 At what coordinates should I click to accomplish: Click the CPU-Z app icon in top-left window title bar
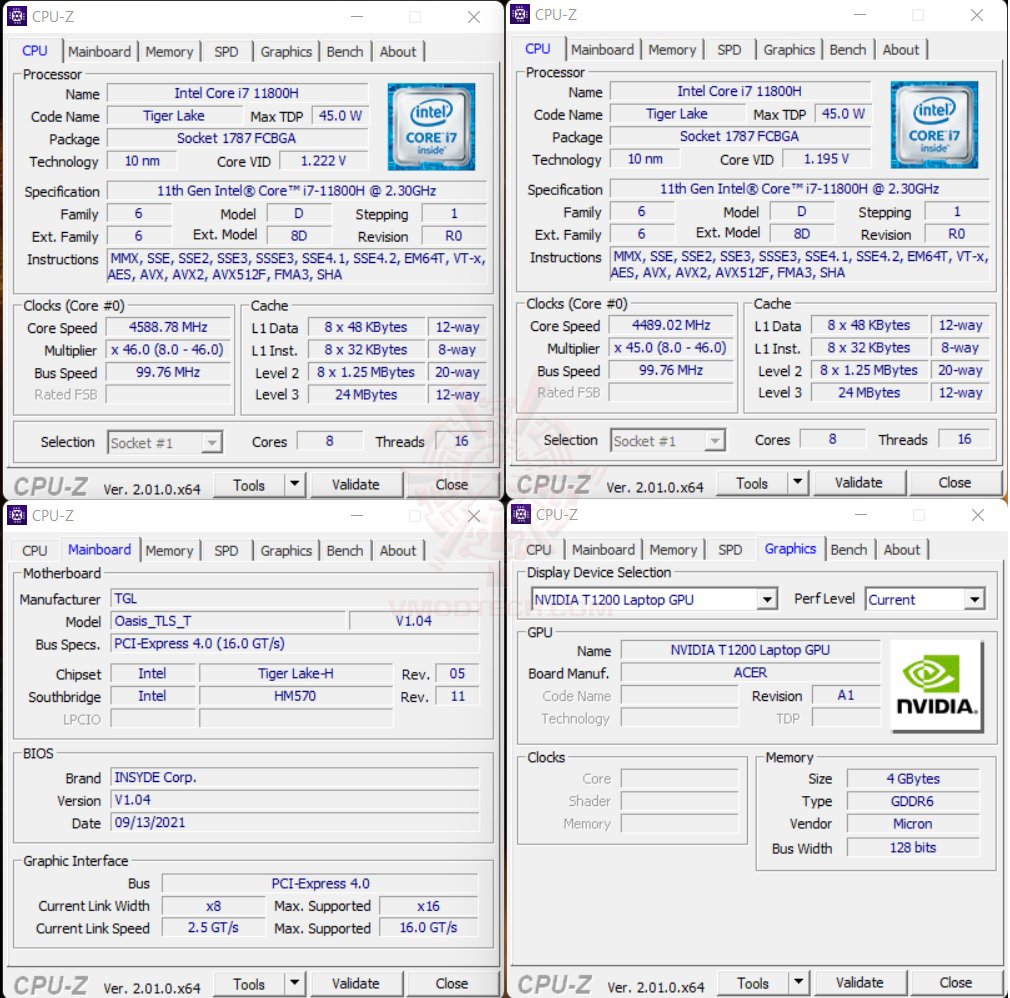coord(17,16)
